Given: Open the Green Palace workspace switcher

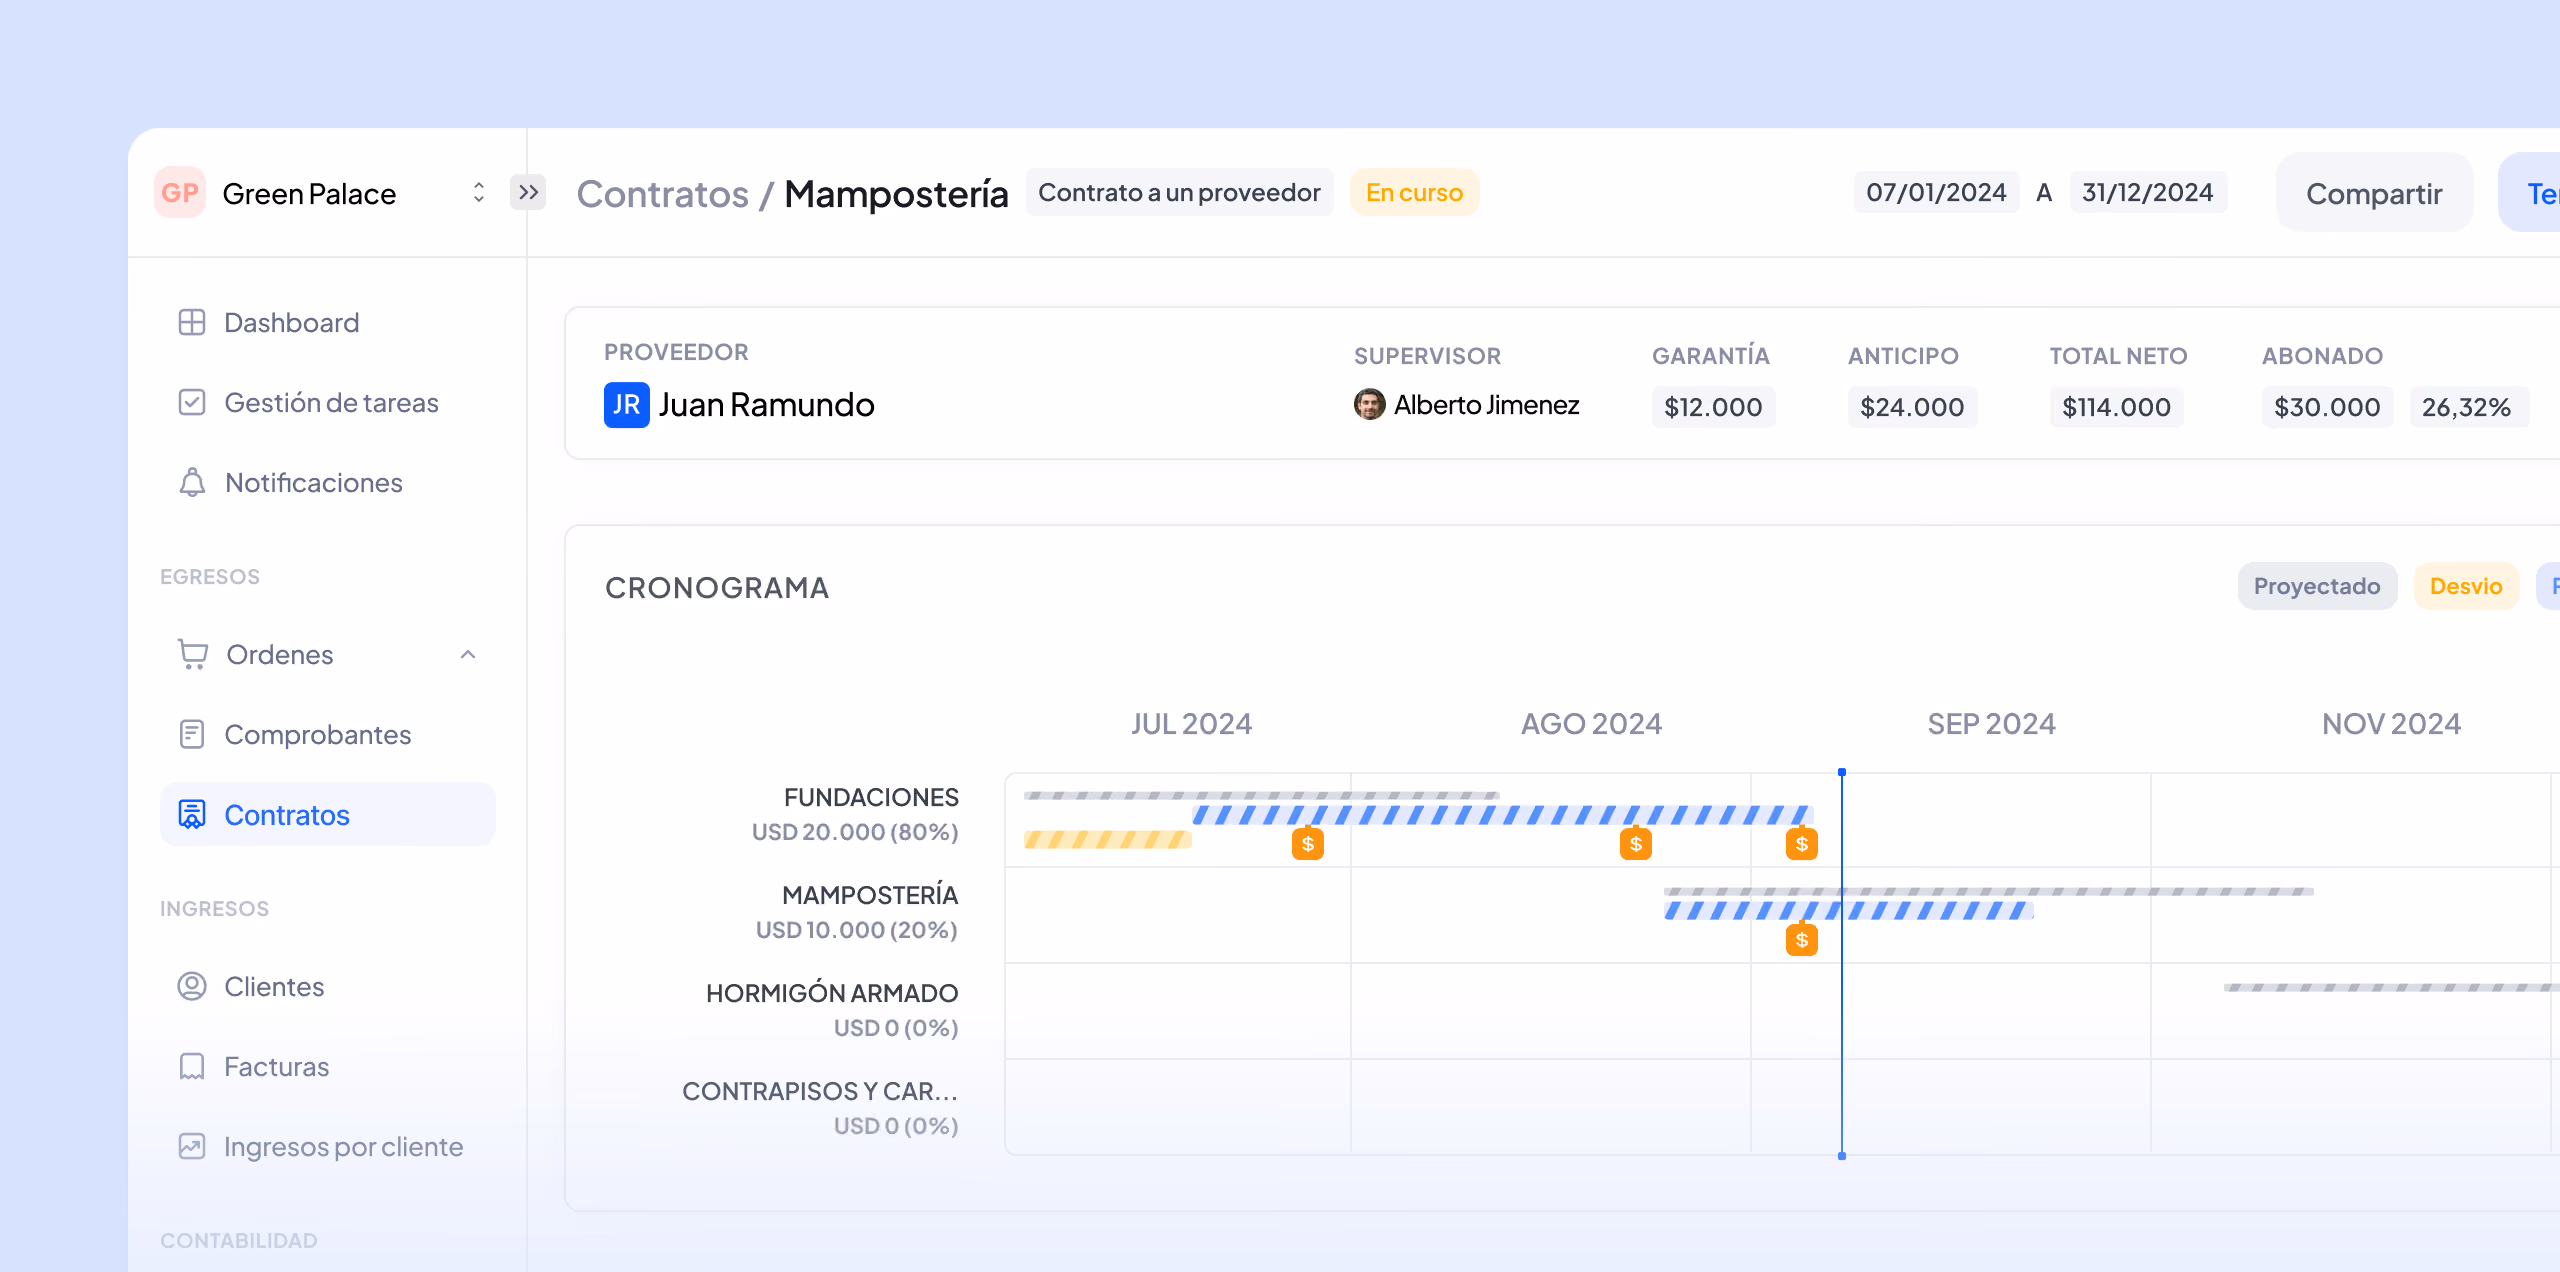Looking at the screenshot, I should click(478, 193).
